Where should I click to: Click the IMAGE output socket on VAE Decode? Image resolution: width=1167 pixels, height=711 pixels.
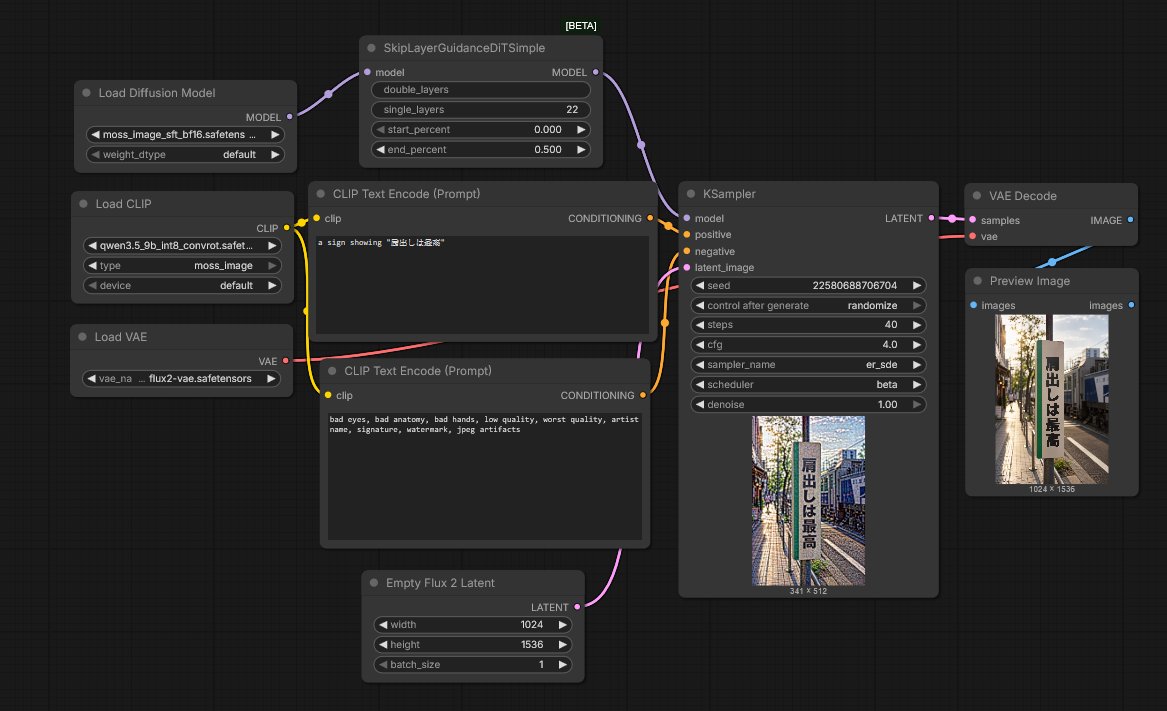(x=1131, y=220)
